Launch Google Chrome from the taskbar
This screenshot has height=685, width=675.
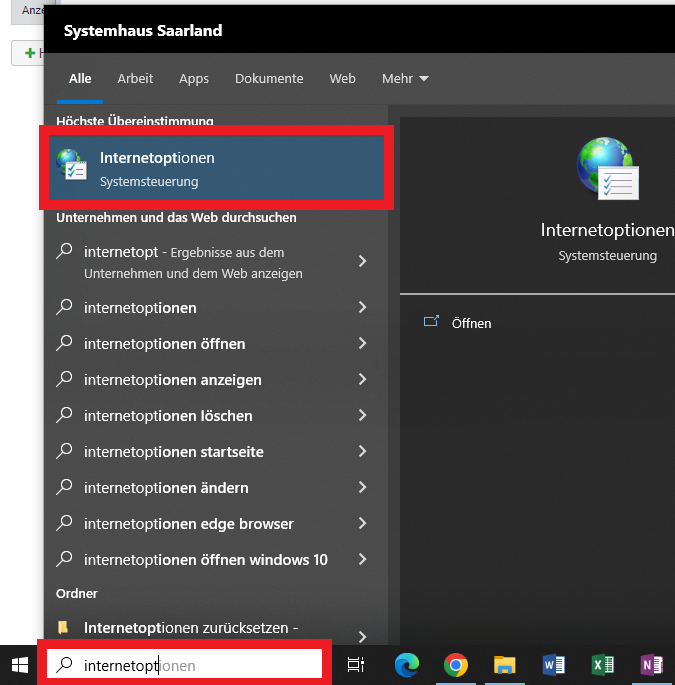point(456,665)
